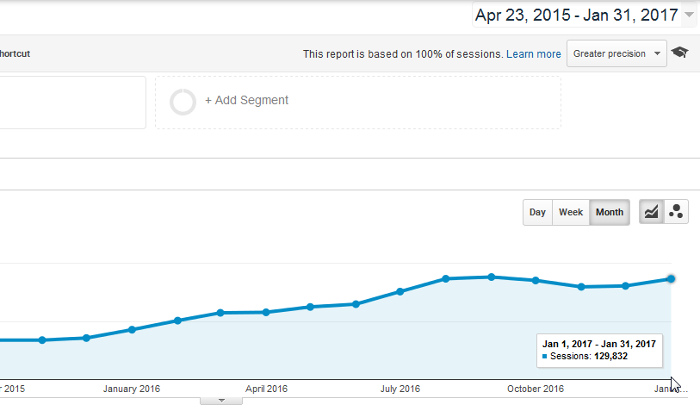Set graph interval to Month
The image size is (700, 411).
tap(609, 212)
